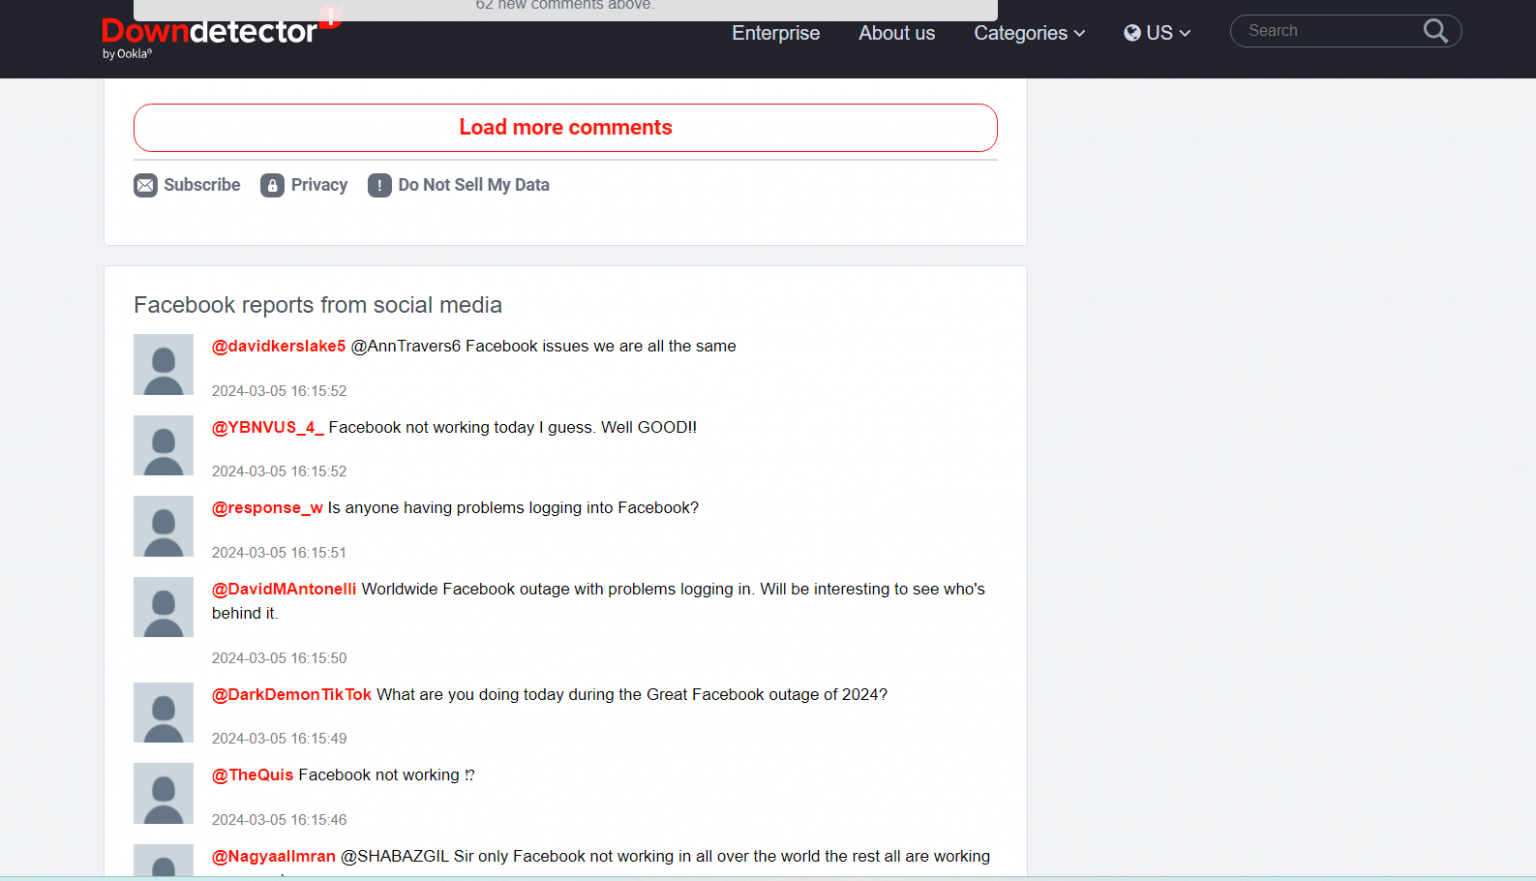
Task: Go to About us page
Action: [x=896, y=33]
